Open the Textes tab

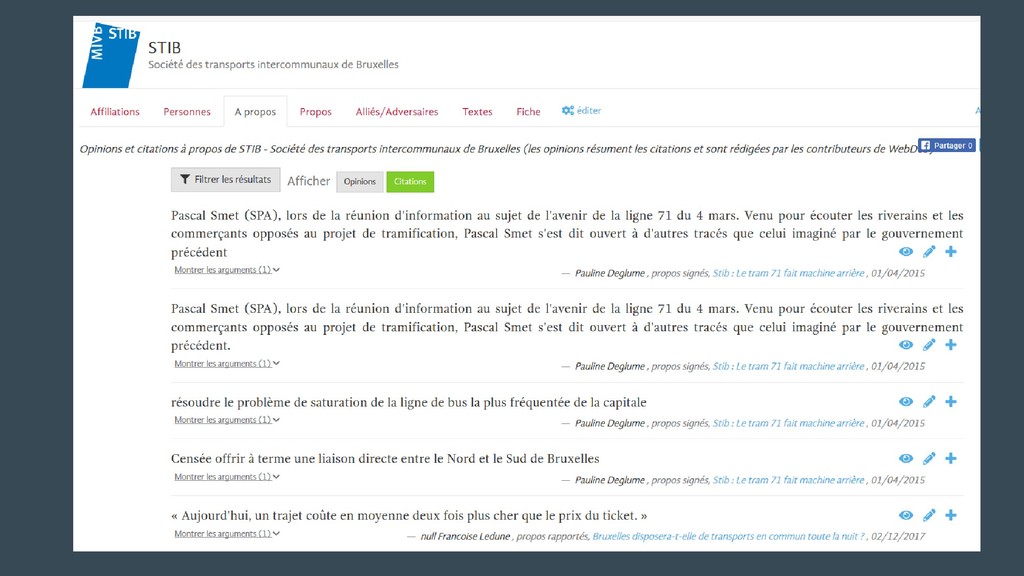(x=477, y=112)
